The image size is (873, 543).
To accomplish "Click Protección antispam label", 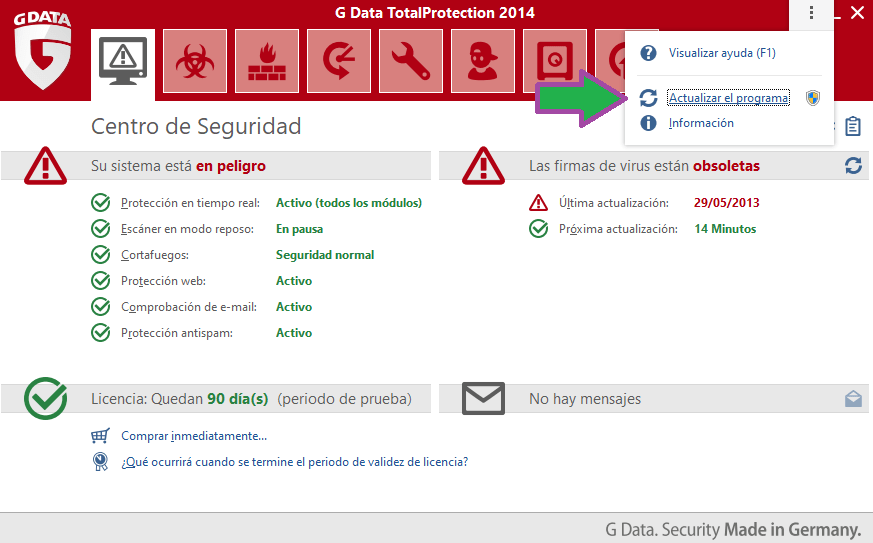I will (x=176, y=333).
